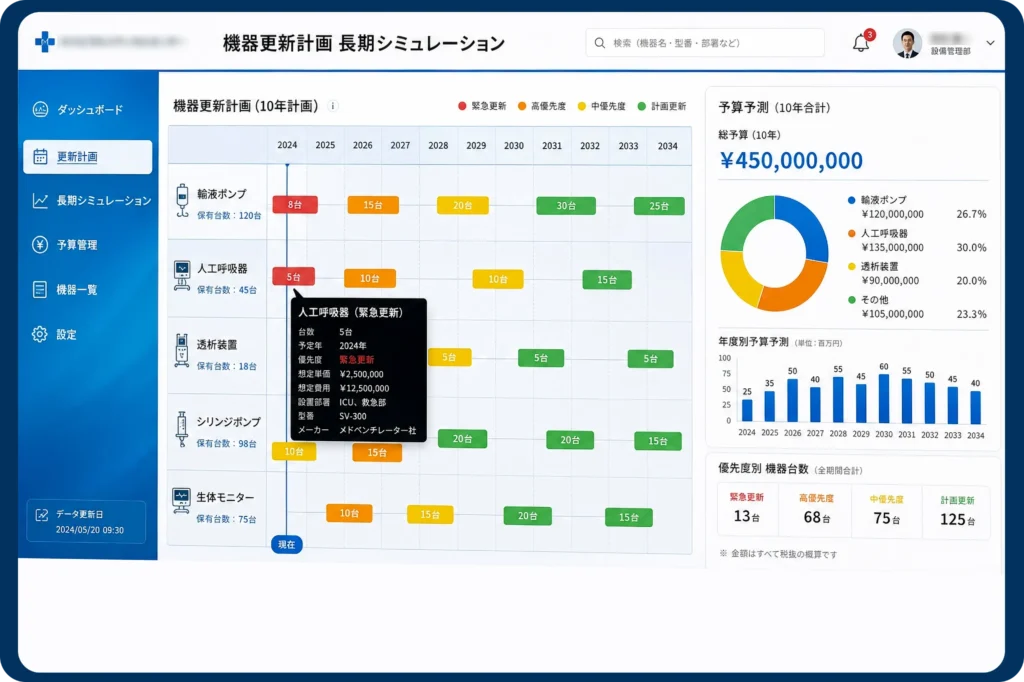Focus the equipment search field
The width and height of the screenshot is (1024, 682).
[705, 43]
